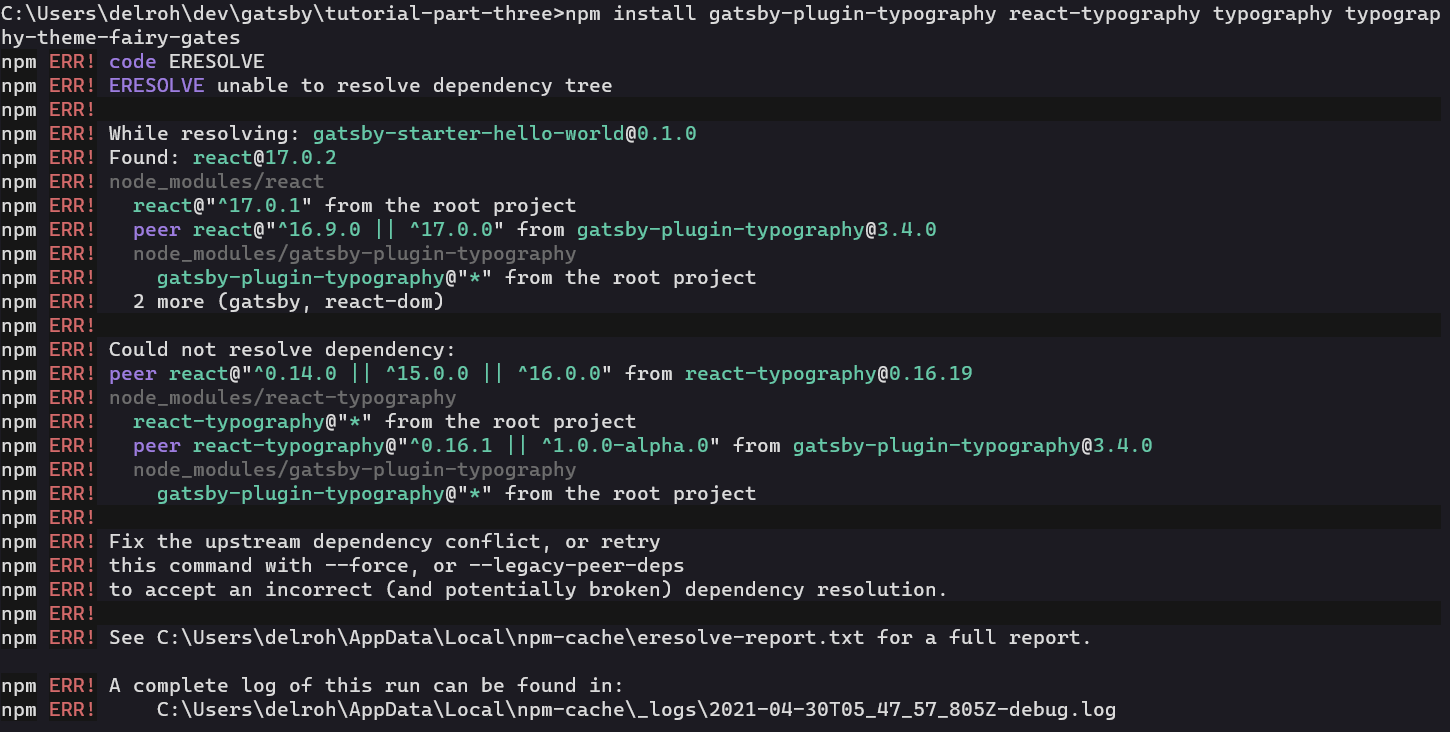Viewport: 1450px width, 732px height.
Task: Click 'react@"^17.0.1" from the root project'
Action: pos(354,206)
